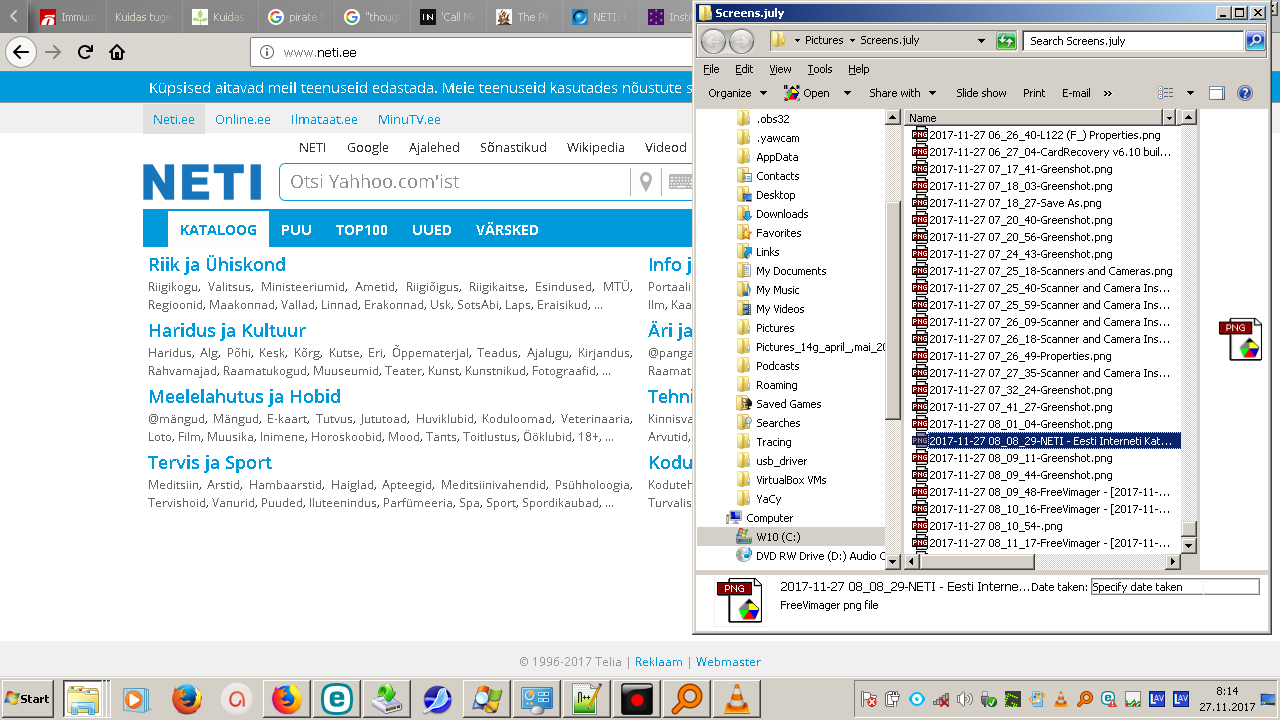
Task: Click the virtual keyboard icon in the NETI search box
Action: point(680,182)
